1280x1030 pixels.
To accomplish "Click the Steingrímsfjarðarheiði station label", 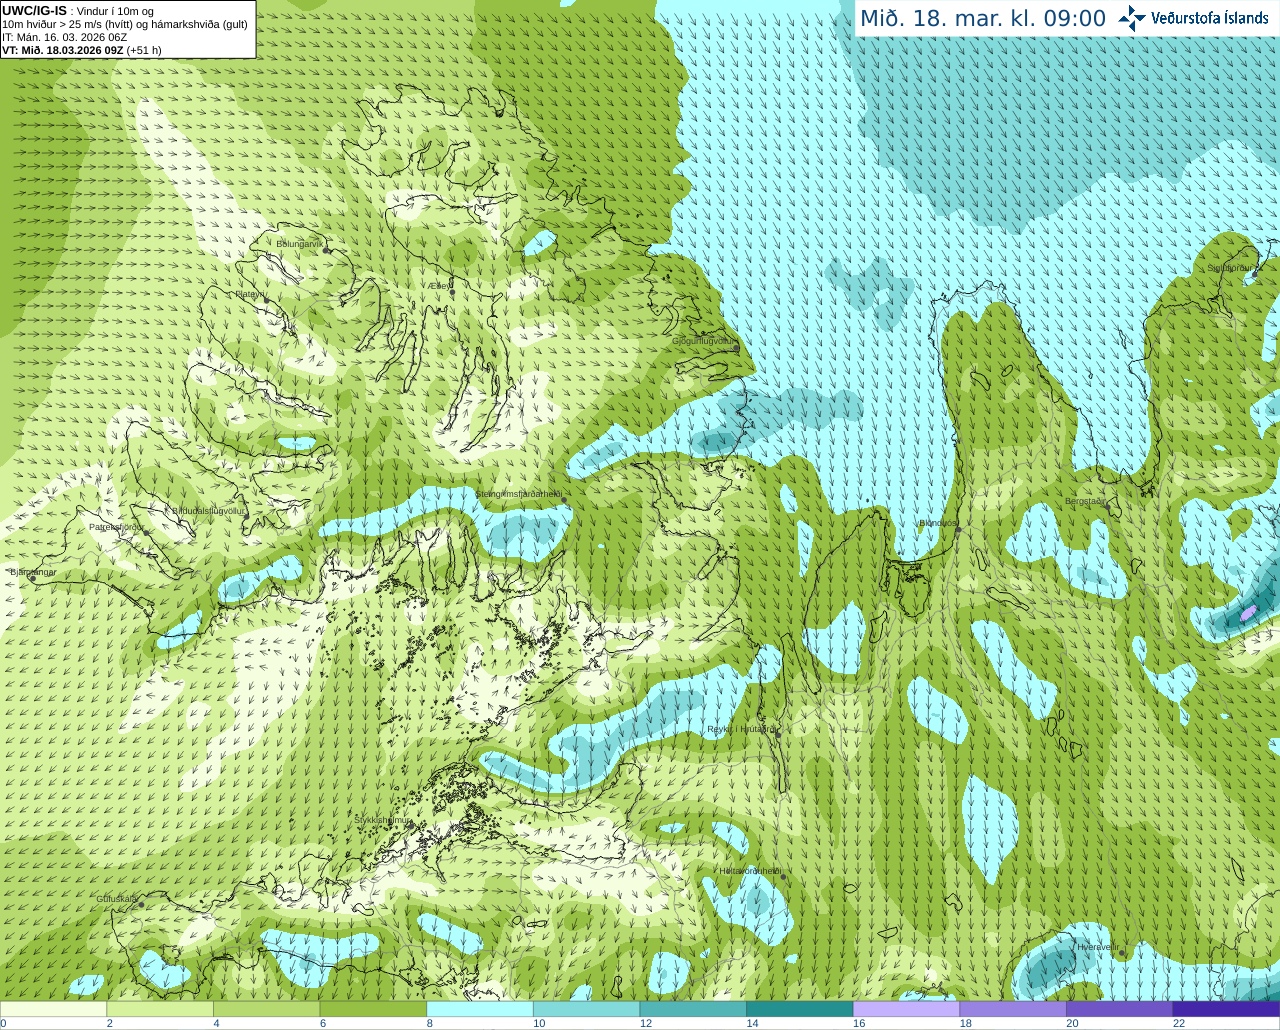I will (x=517, y=494).
